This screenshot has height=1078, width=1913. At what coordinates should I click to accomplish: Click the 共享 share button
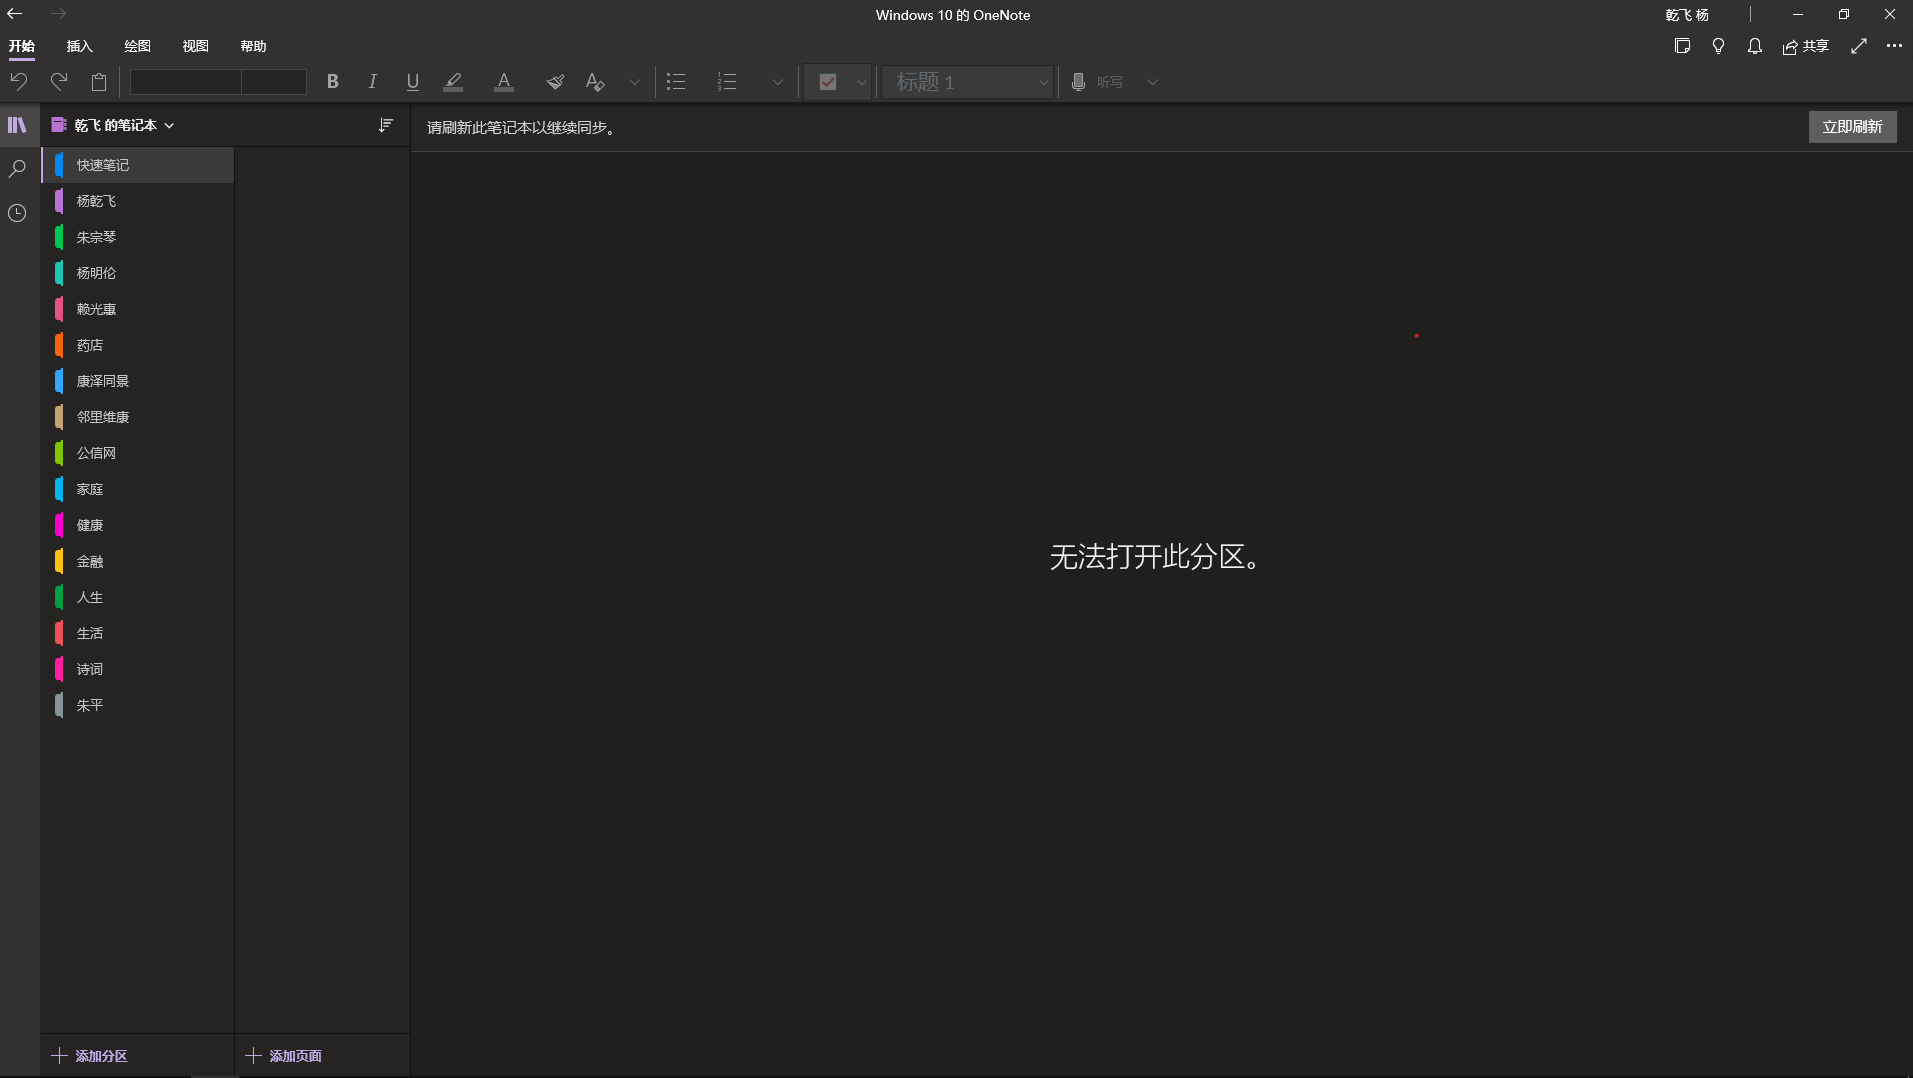1806,46
